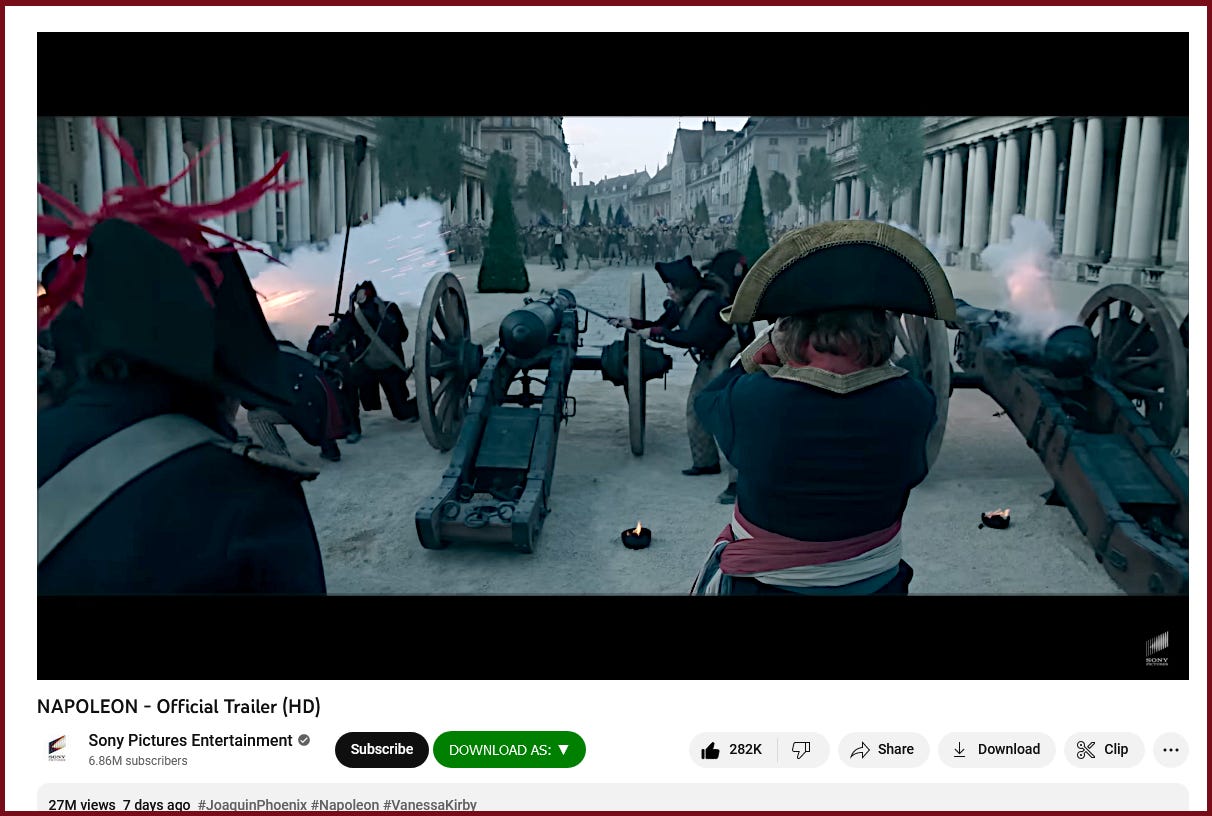This screenshot has height=816, width=1212.
Task: Open the #JoaquinPhoenix hashtag
Action: pyautogui.click(x=252, y=805)
